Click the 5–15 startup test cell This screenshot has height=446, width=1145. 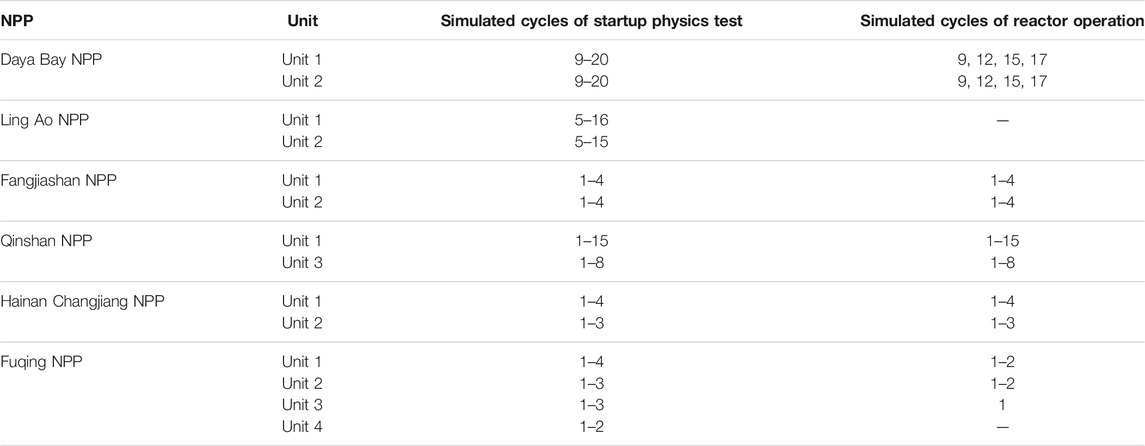tap(592, 142)
